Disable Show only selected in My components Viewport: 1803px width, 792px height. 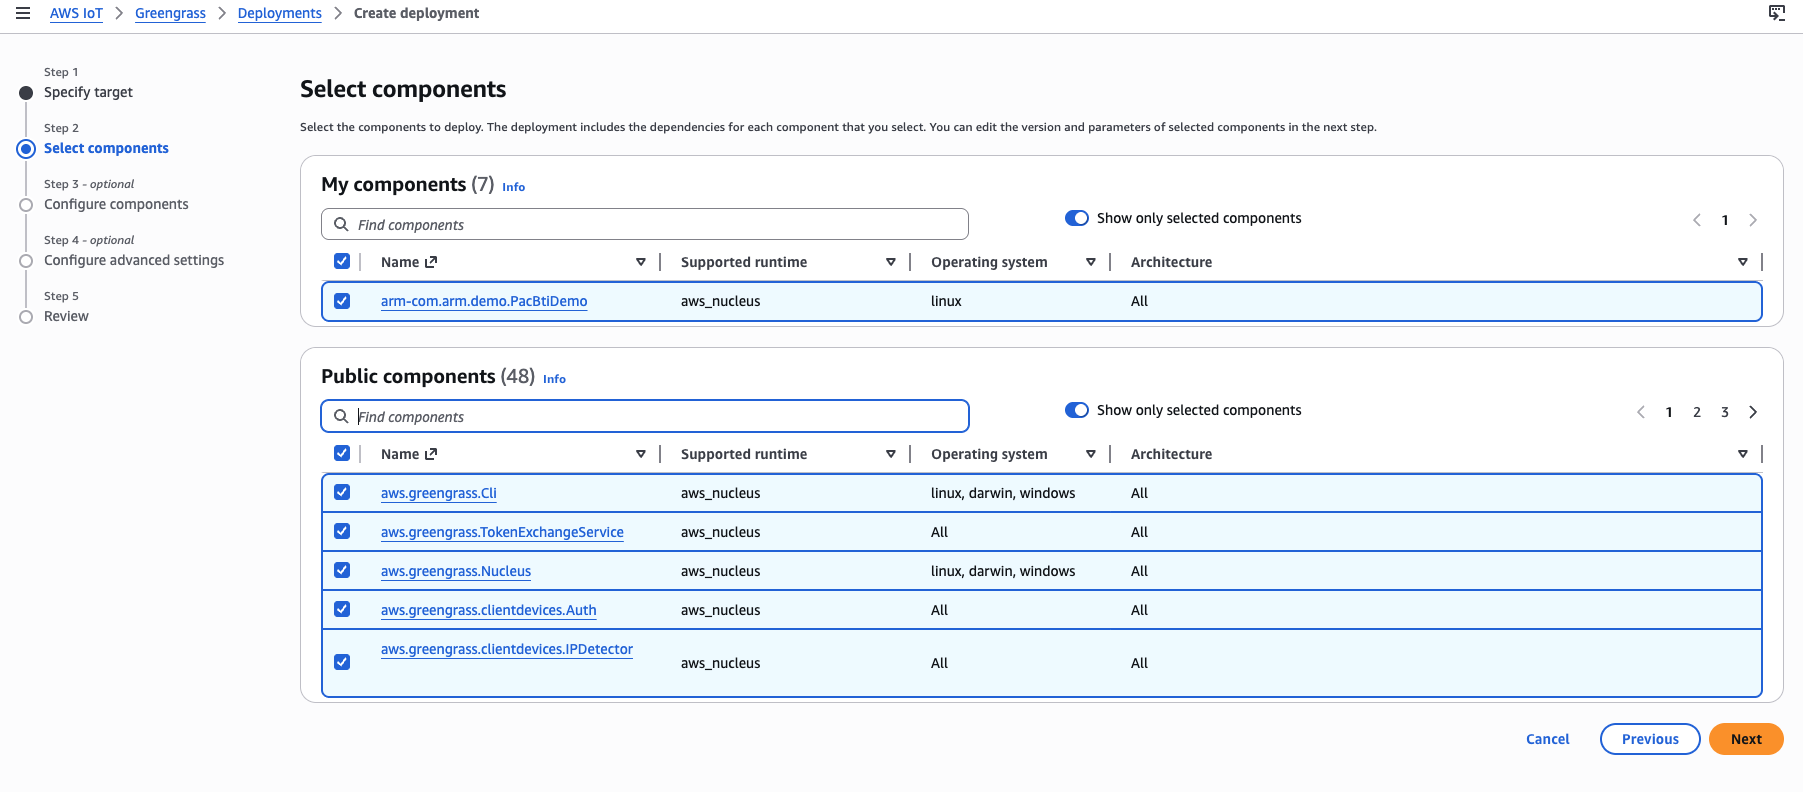[x=1077, y=218]
